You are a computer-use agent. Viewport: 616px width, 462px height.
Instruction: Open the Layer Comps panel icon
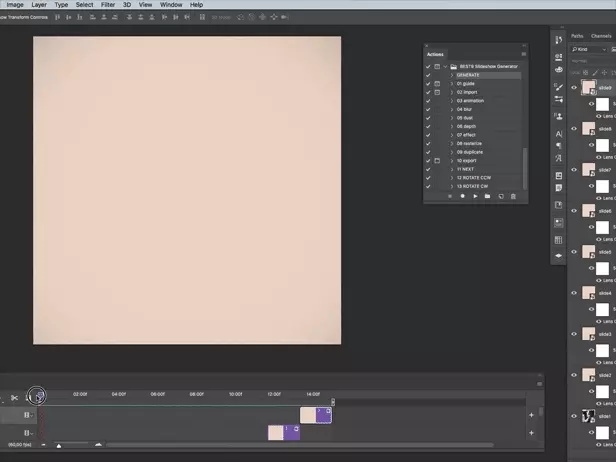tap(558, 176)
